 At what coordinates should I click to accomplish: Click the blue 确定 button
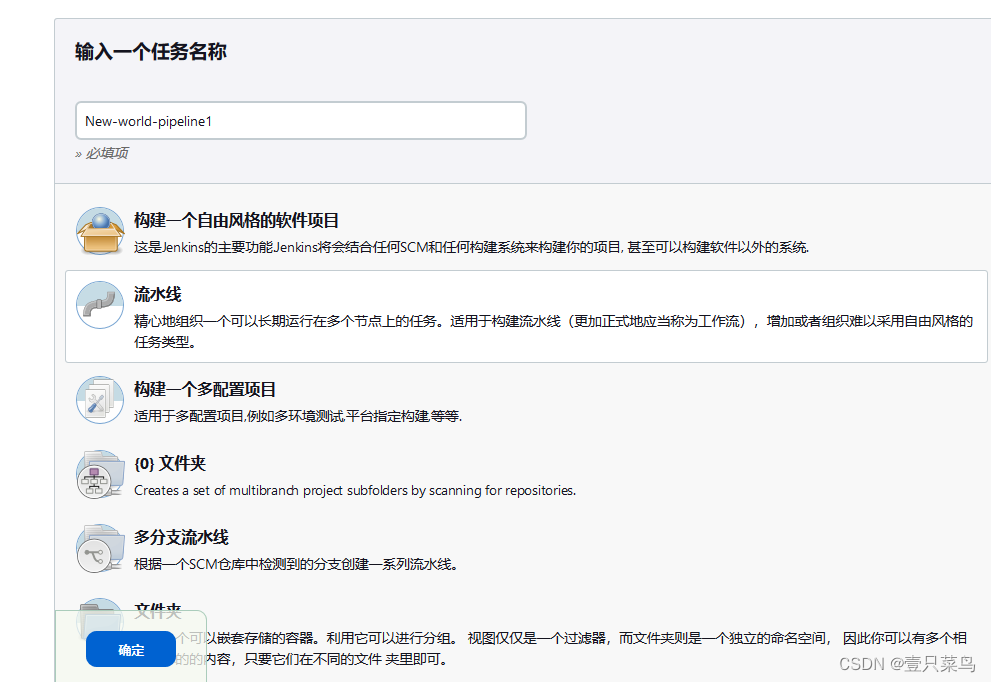(x=131, y=649)
